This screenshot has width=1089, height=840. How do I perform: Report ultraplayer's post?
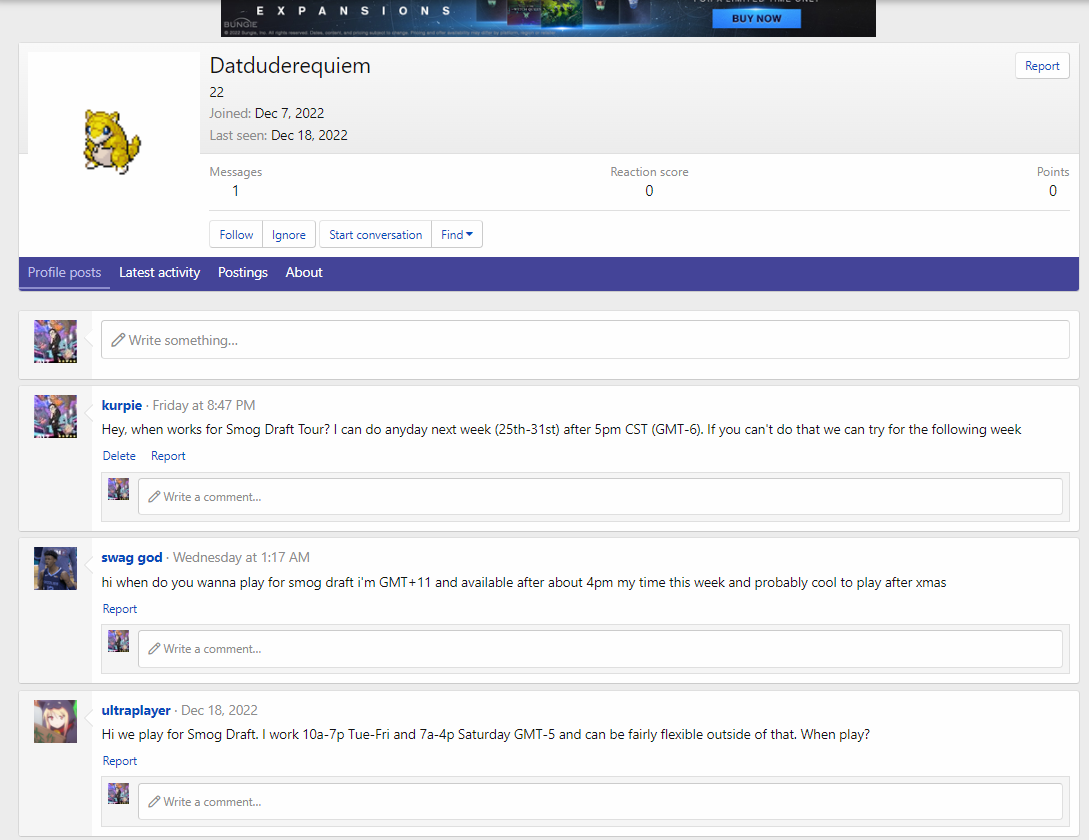tap(119, 761)
